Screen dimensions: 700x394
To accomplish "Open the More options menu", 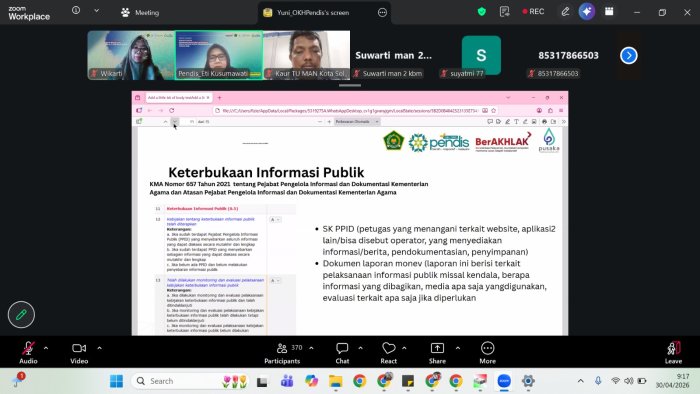I will [488, 353].
